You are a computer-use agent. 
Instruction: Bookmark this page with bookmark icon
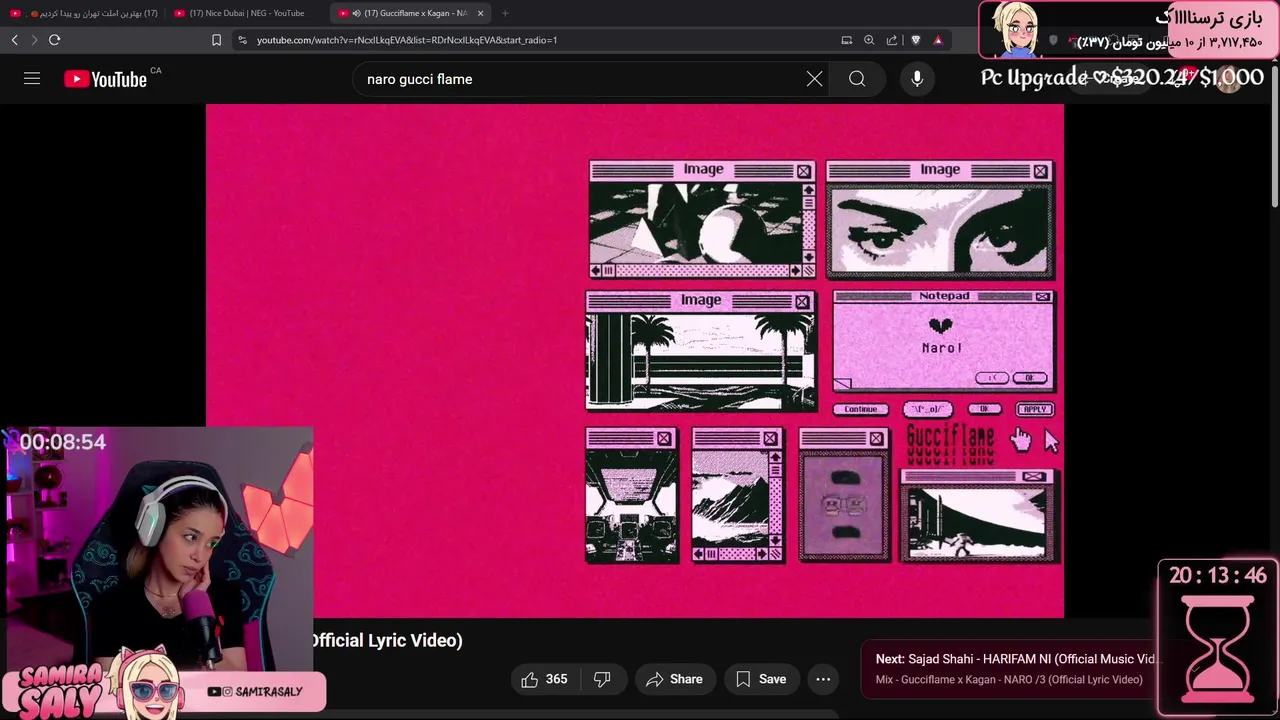[x=216, y=40]
